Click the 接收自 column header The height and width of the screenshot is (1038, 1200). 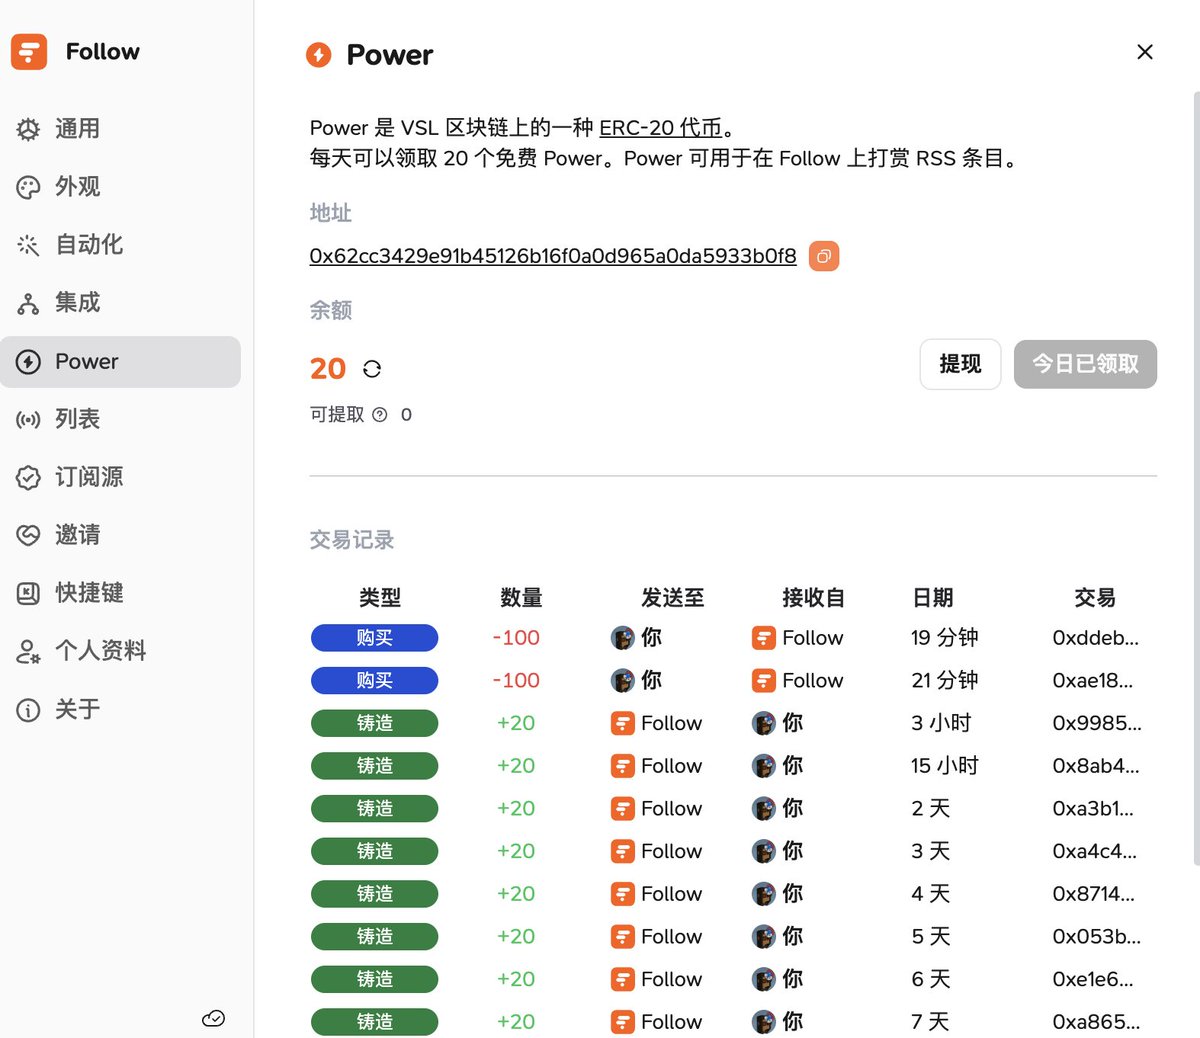click(x=813, y=598)
